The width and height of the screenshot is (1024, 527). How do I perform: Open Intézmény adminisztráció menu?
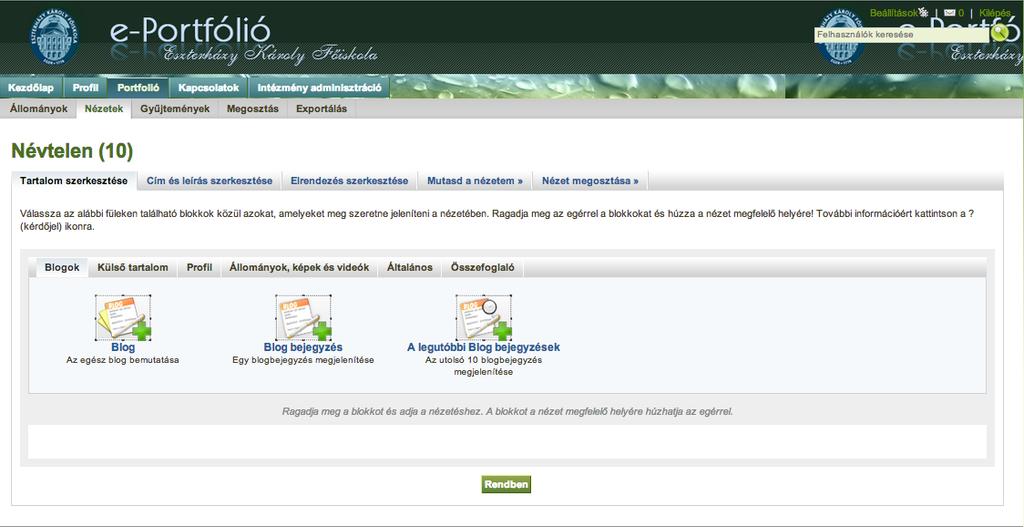point(319,88)
